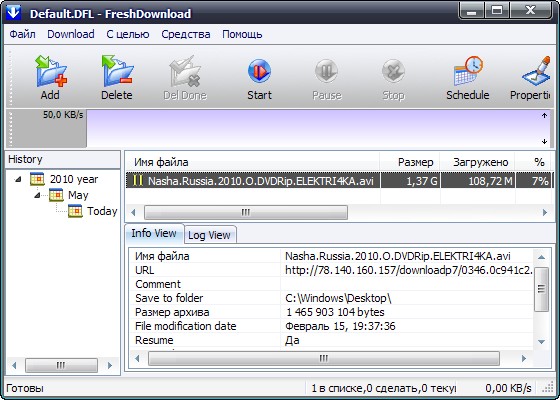Click the Delete download toolbar icon
Image resolution: width=560 pixels, height=400 pixels.
point(118,71)
